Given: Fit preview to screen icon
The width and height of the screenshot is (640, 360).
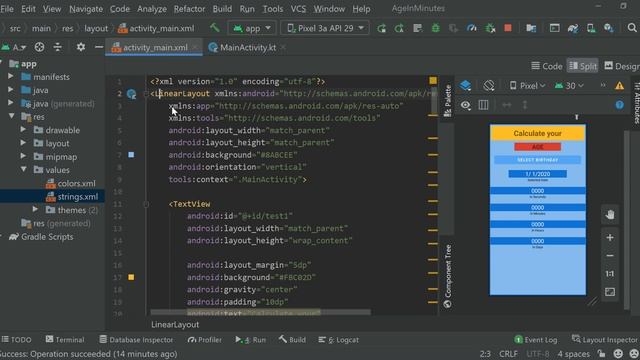Looking at the screenshot, I should (x=610, y=292).
